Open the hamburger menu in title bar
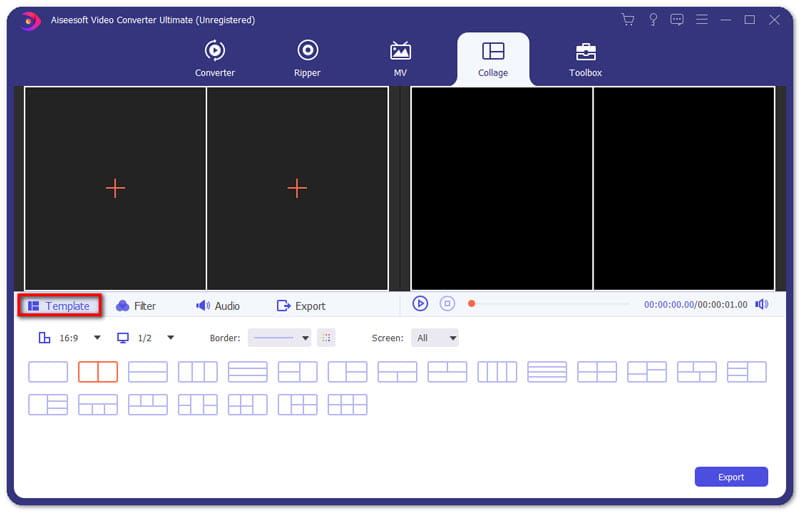The image size is (800, 512). [702, 19]
